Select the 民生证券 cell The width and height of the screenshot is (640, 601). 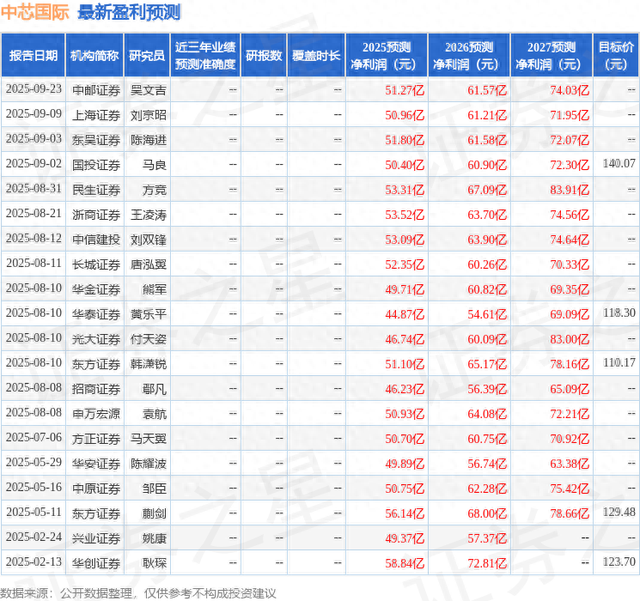click(96, 190)
